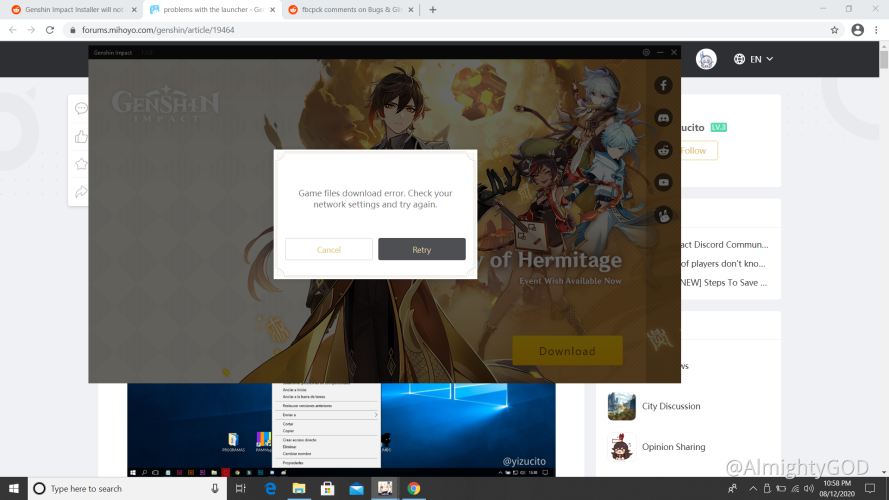This screenshot has width=889, height=500.
Task: Click the City Discussion thumbnail image
Action: click(x=621, y=406)
